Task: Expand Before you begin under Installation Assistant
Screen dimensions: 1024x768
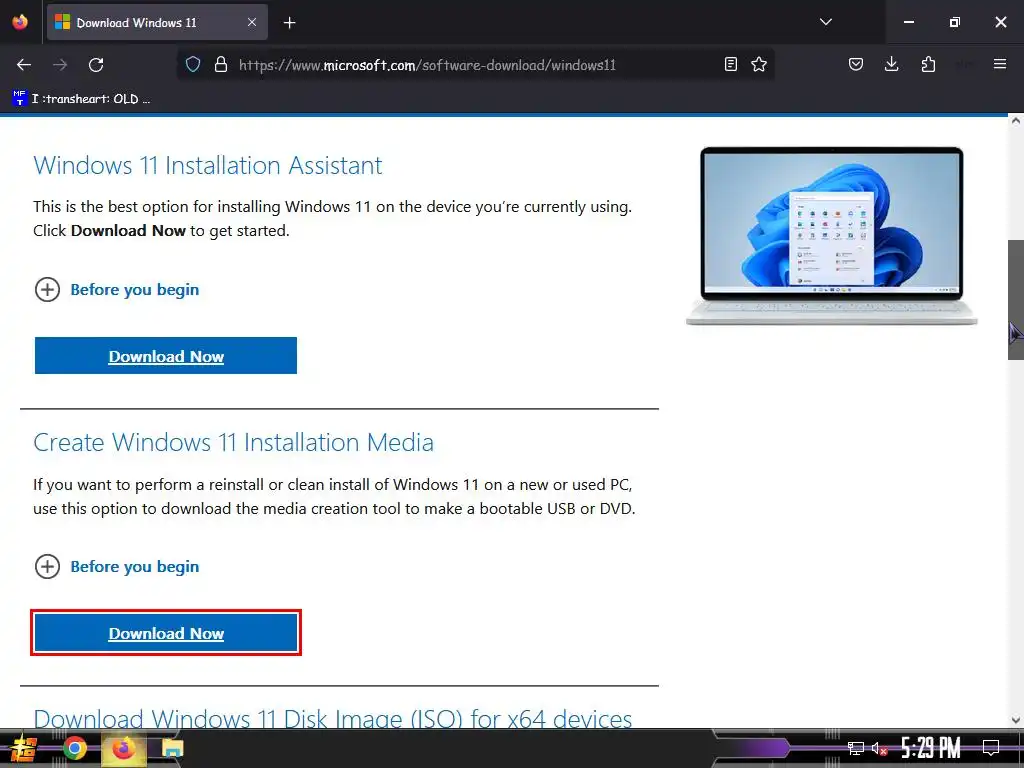Action: click(x=117, y=289)
